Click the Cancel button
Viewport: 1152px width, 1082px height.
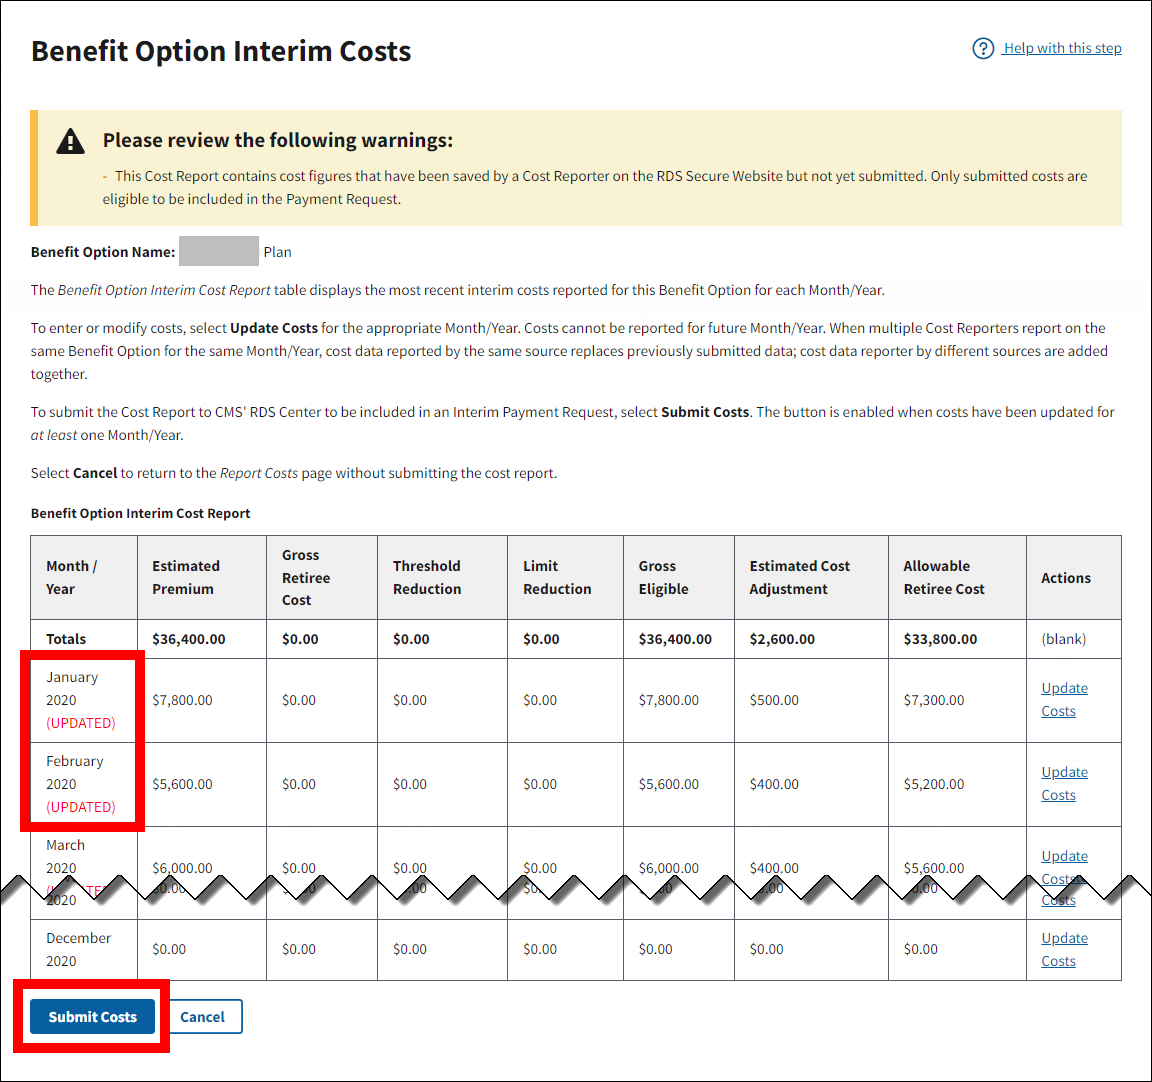[x=202, y=1017]
